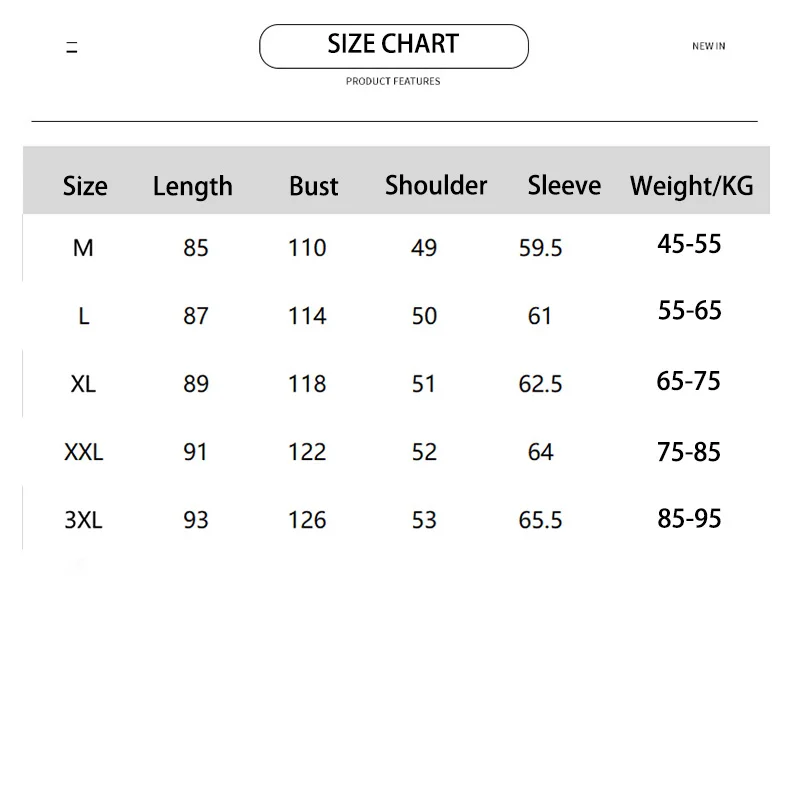Select the M size row label

click(x=83, y=248)
